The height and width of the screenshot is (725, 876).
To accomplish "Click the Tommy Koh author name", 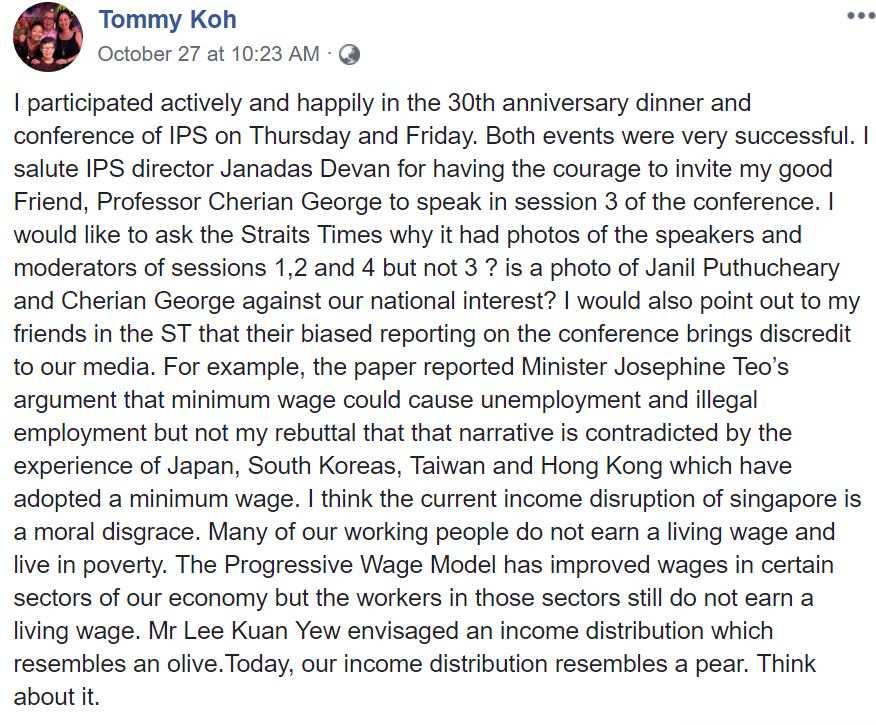I will click(x=168, y=19).
